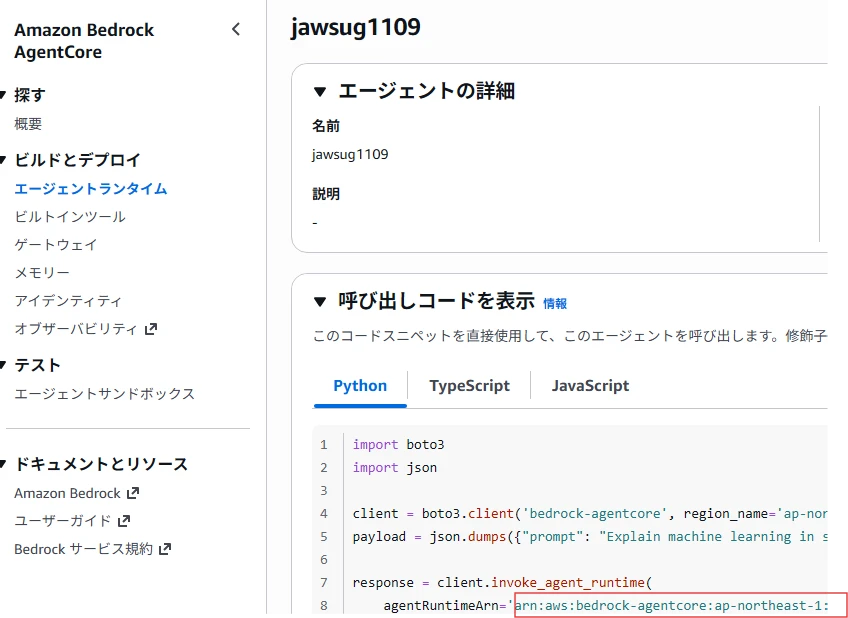Screen dimensions: 848x618
Task: Collapse the 呼び出しコードを表示 panel
Action: click(x=320, y=301)
